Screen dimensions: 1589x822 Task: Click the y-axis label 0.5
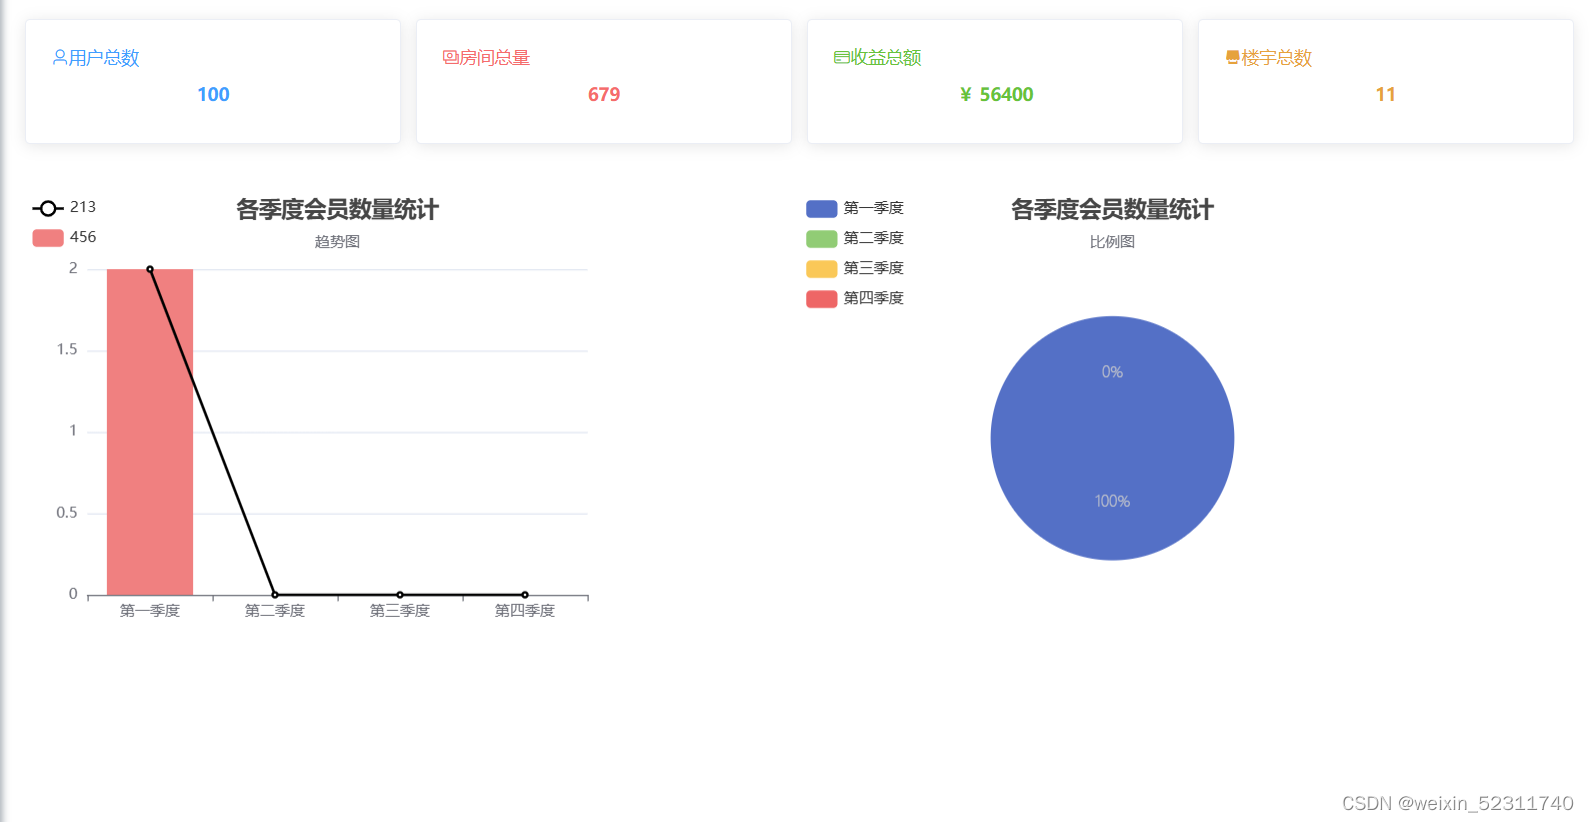(x=67, y=513)
